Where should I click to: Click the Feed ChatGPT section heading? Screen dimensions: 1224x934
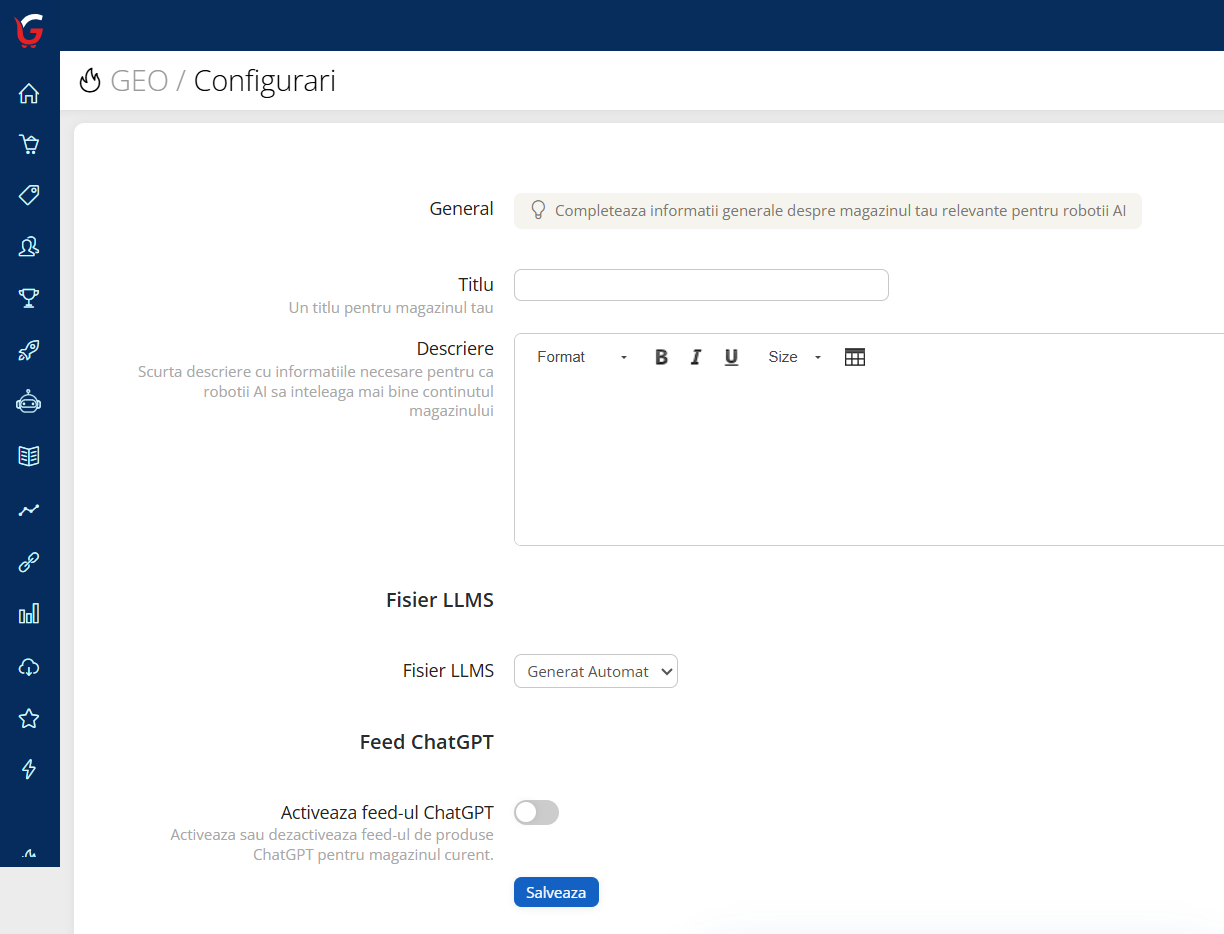(x=427, y=742)
